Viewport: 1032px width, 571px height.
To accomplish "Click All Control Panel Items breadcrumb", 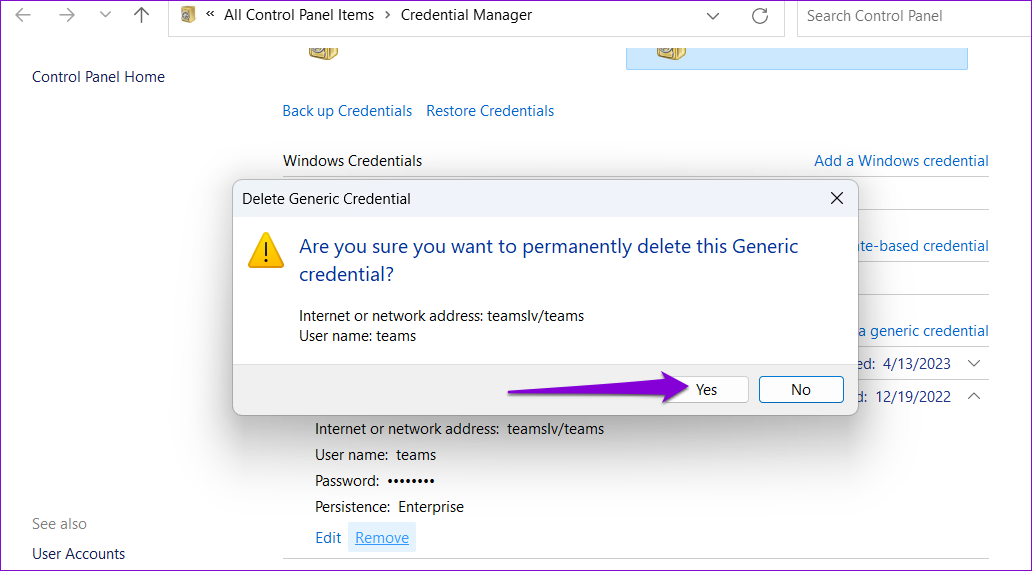I will (x=299, y=15).
